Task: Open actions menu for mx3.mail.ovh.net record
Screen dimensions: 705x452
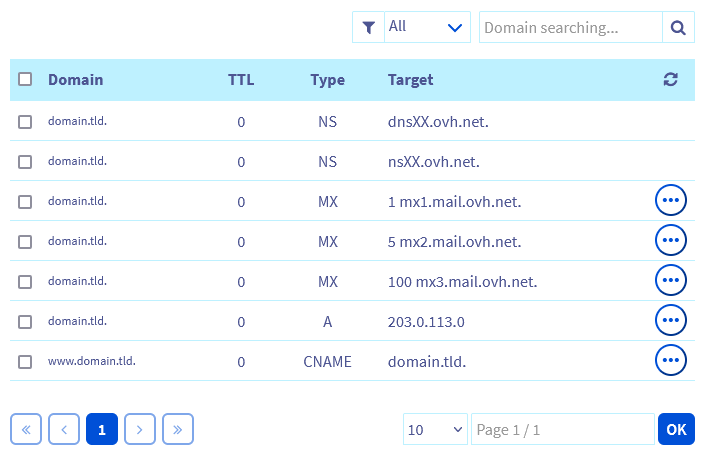Action: (x=670, y=281)
